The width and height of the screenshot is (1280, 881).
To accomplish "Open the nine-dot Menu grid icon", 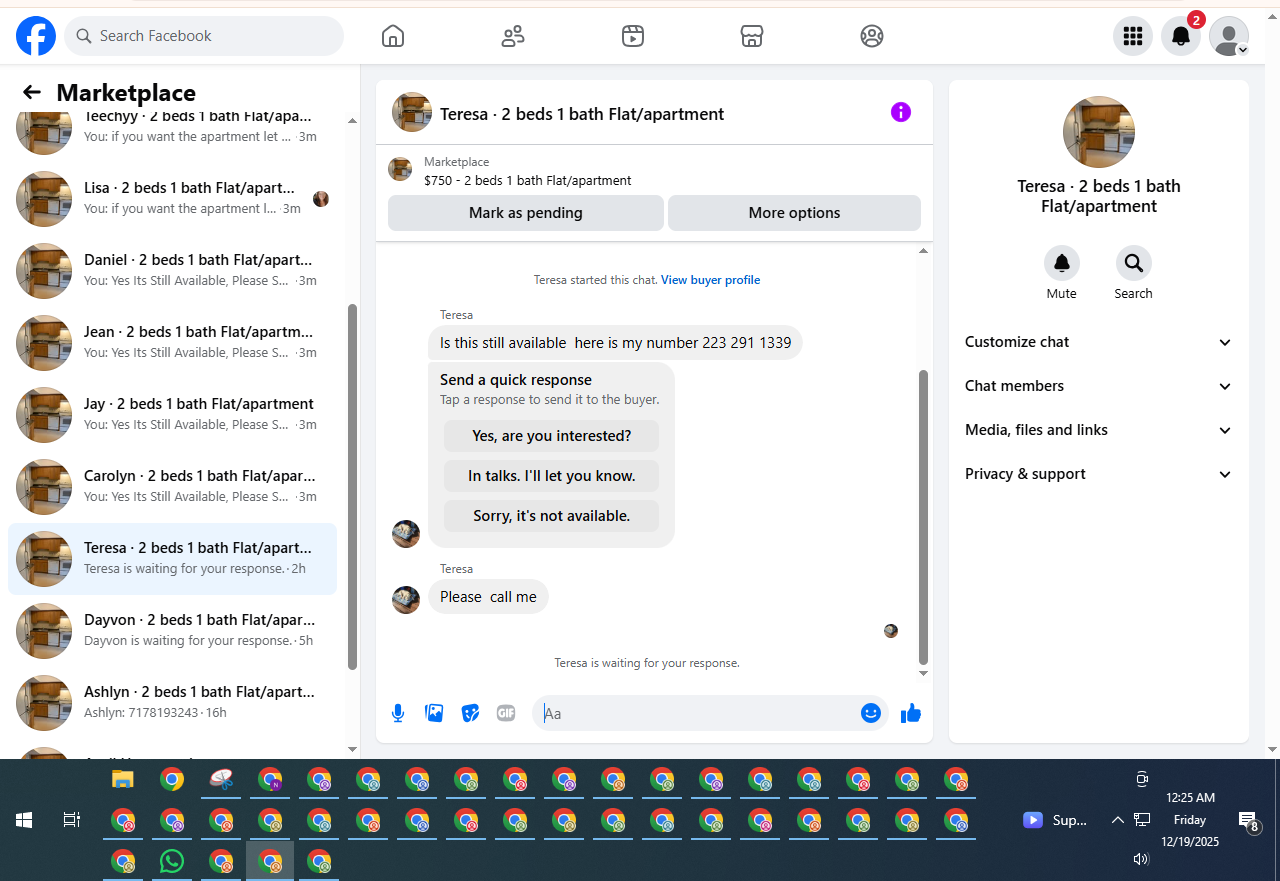I will (1133, 36).
